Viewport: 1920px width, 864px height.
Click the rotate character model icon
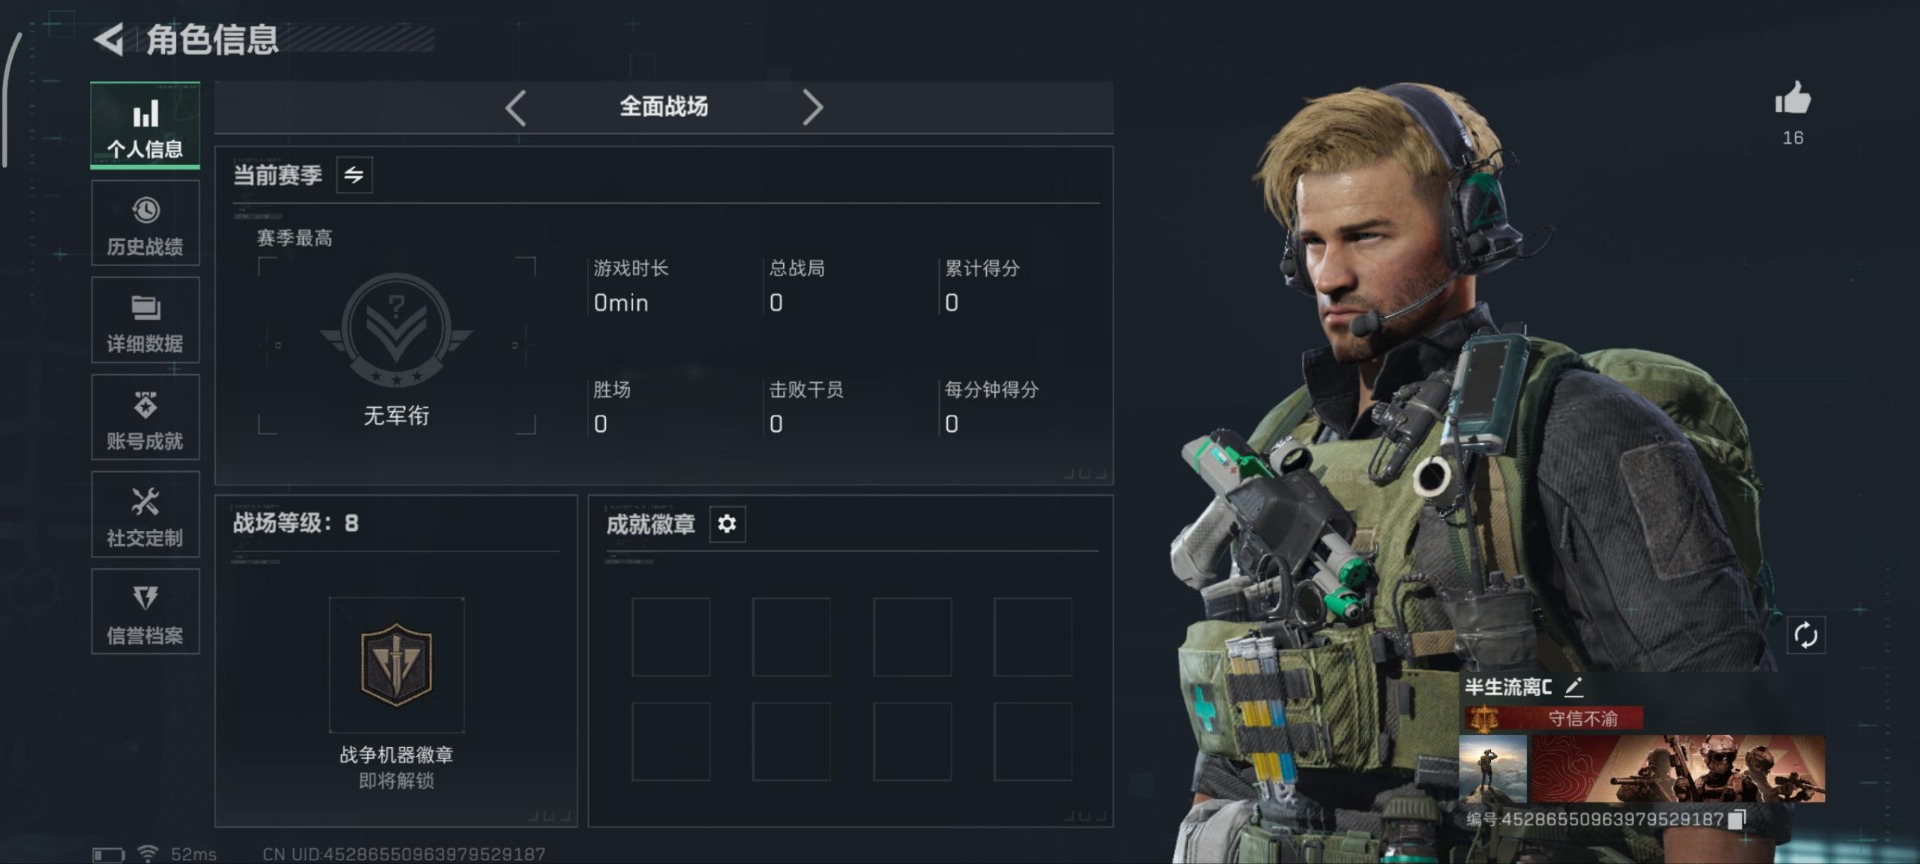(x=1806, y=635)
